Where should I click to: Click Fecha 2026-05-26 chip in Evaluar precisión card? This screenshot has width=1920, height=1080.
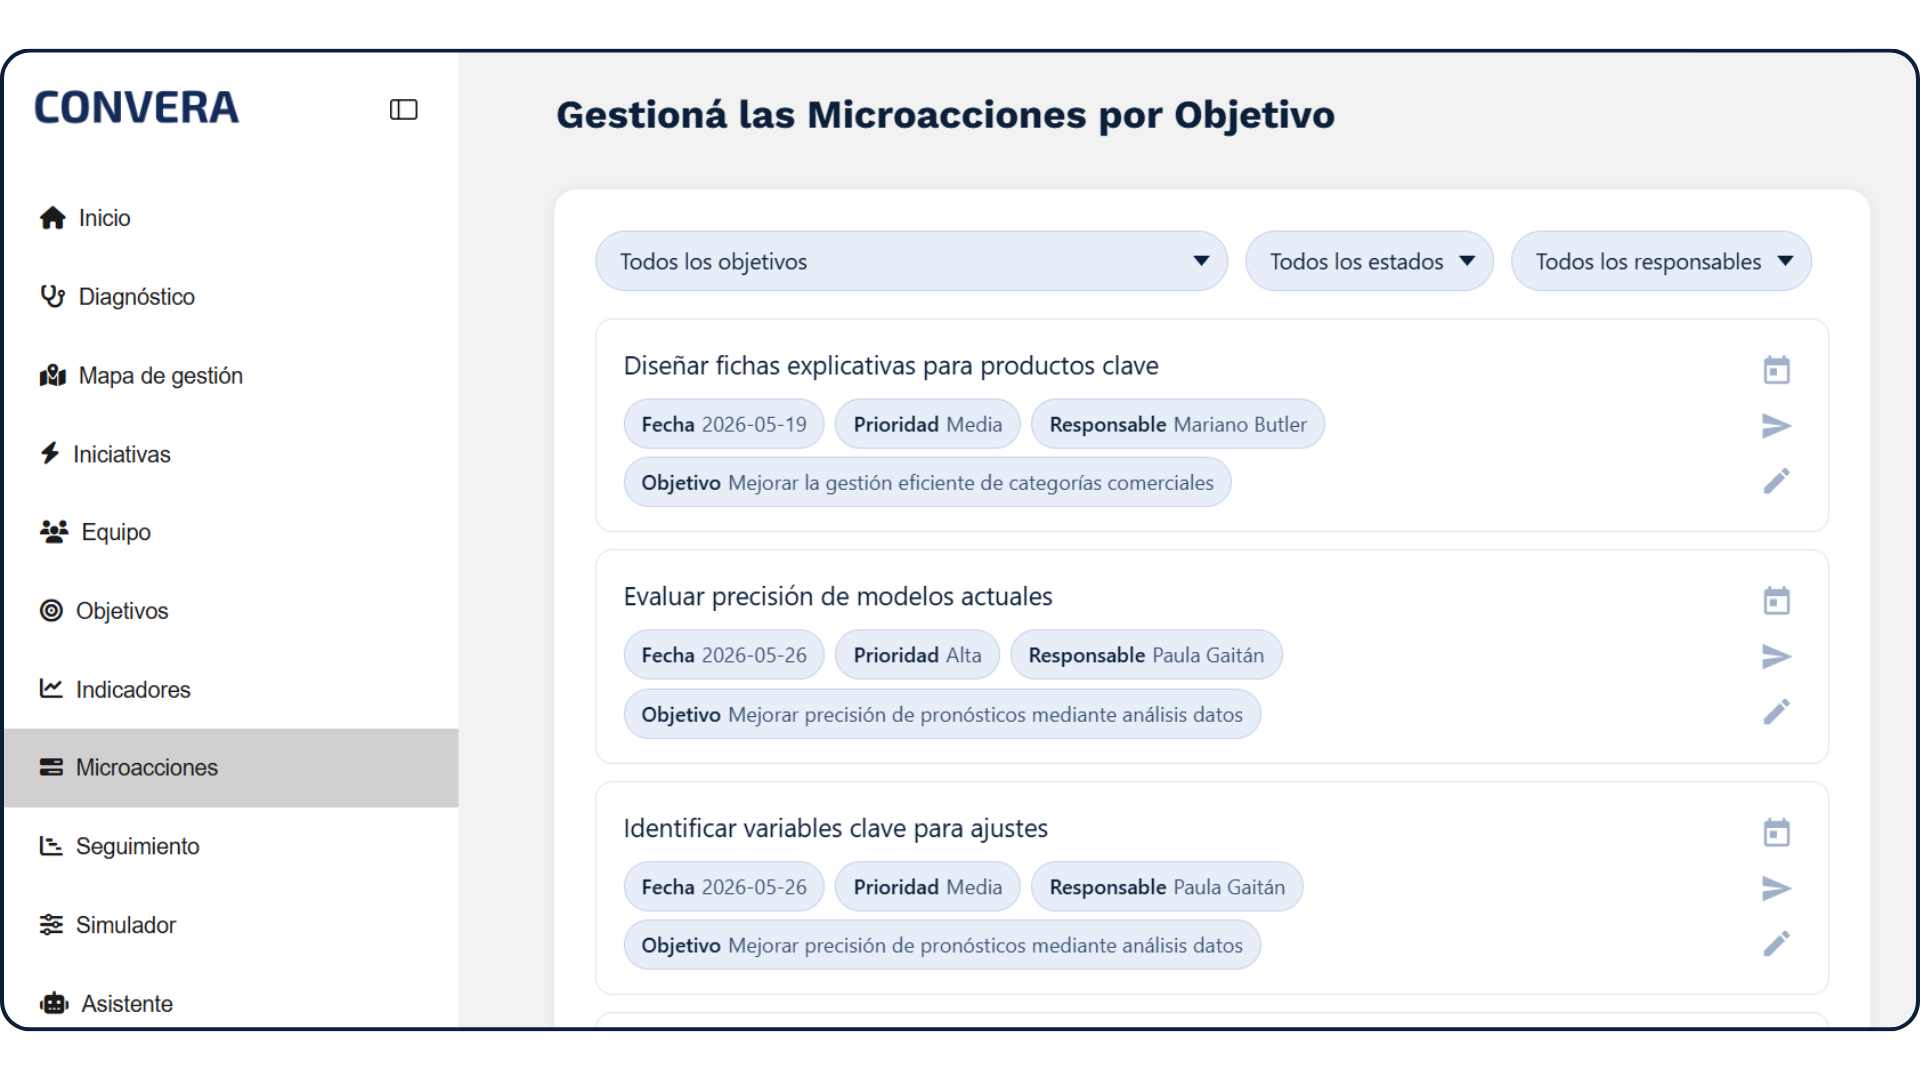coord(724,655)
